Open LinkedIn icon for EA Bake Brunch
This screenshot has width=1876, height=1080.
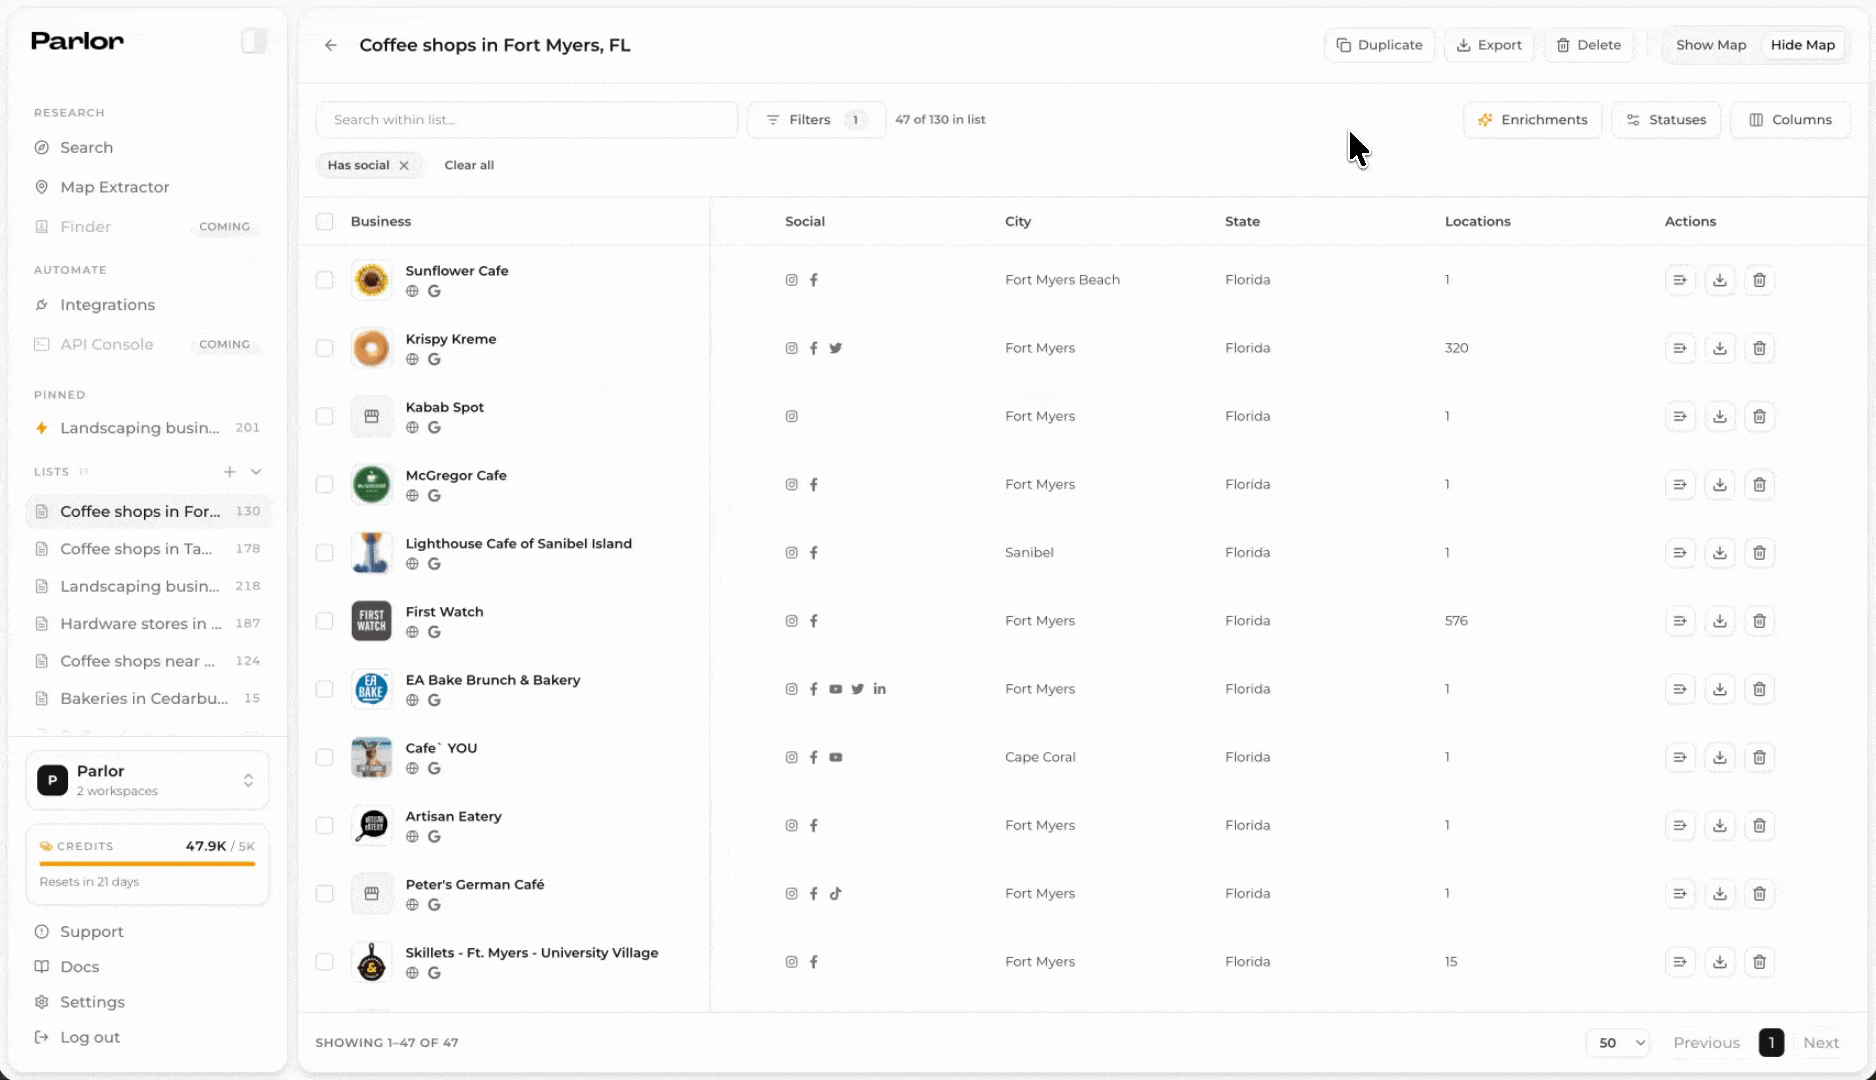pyautogui.click(x=879, y=689)
